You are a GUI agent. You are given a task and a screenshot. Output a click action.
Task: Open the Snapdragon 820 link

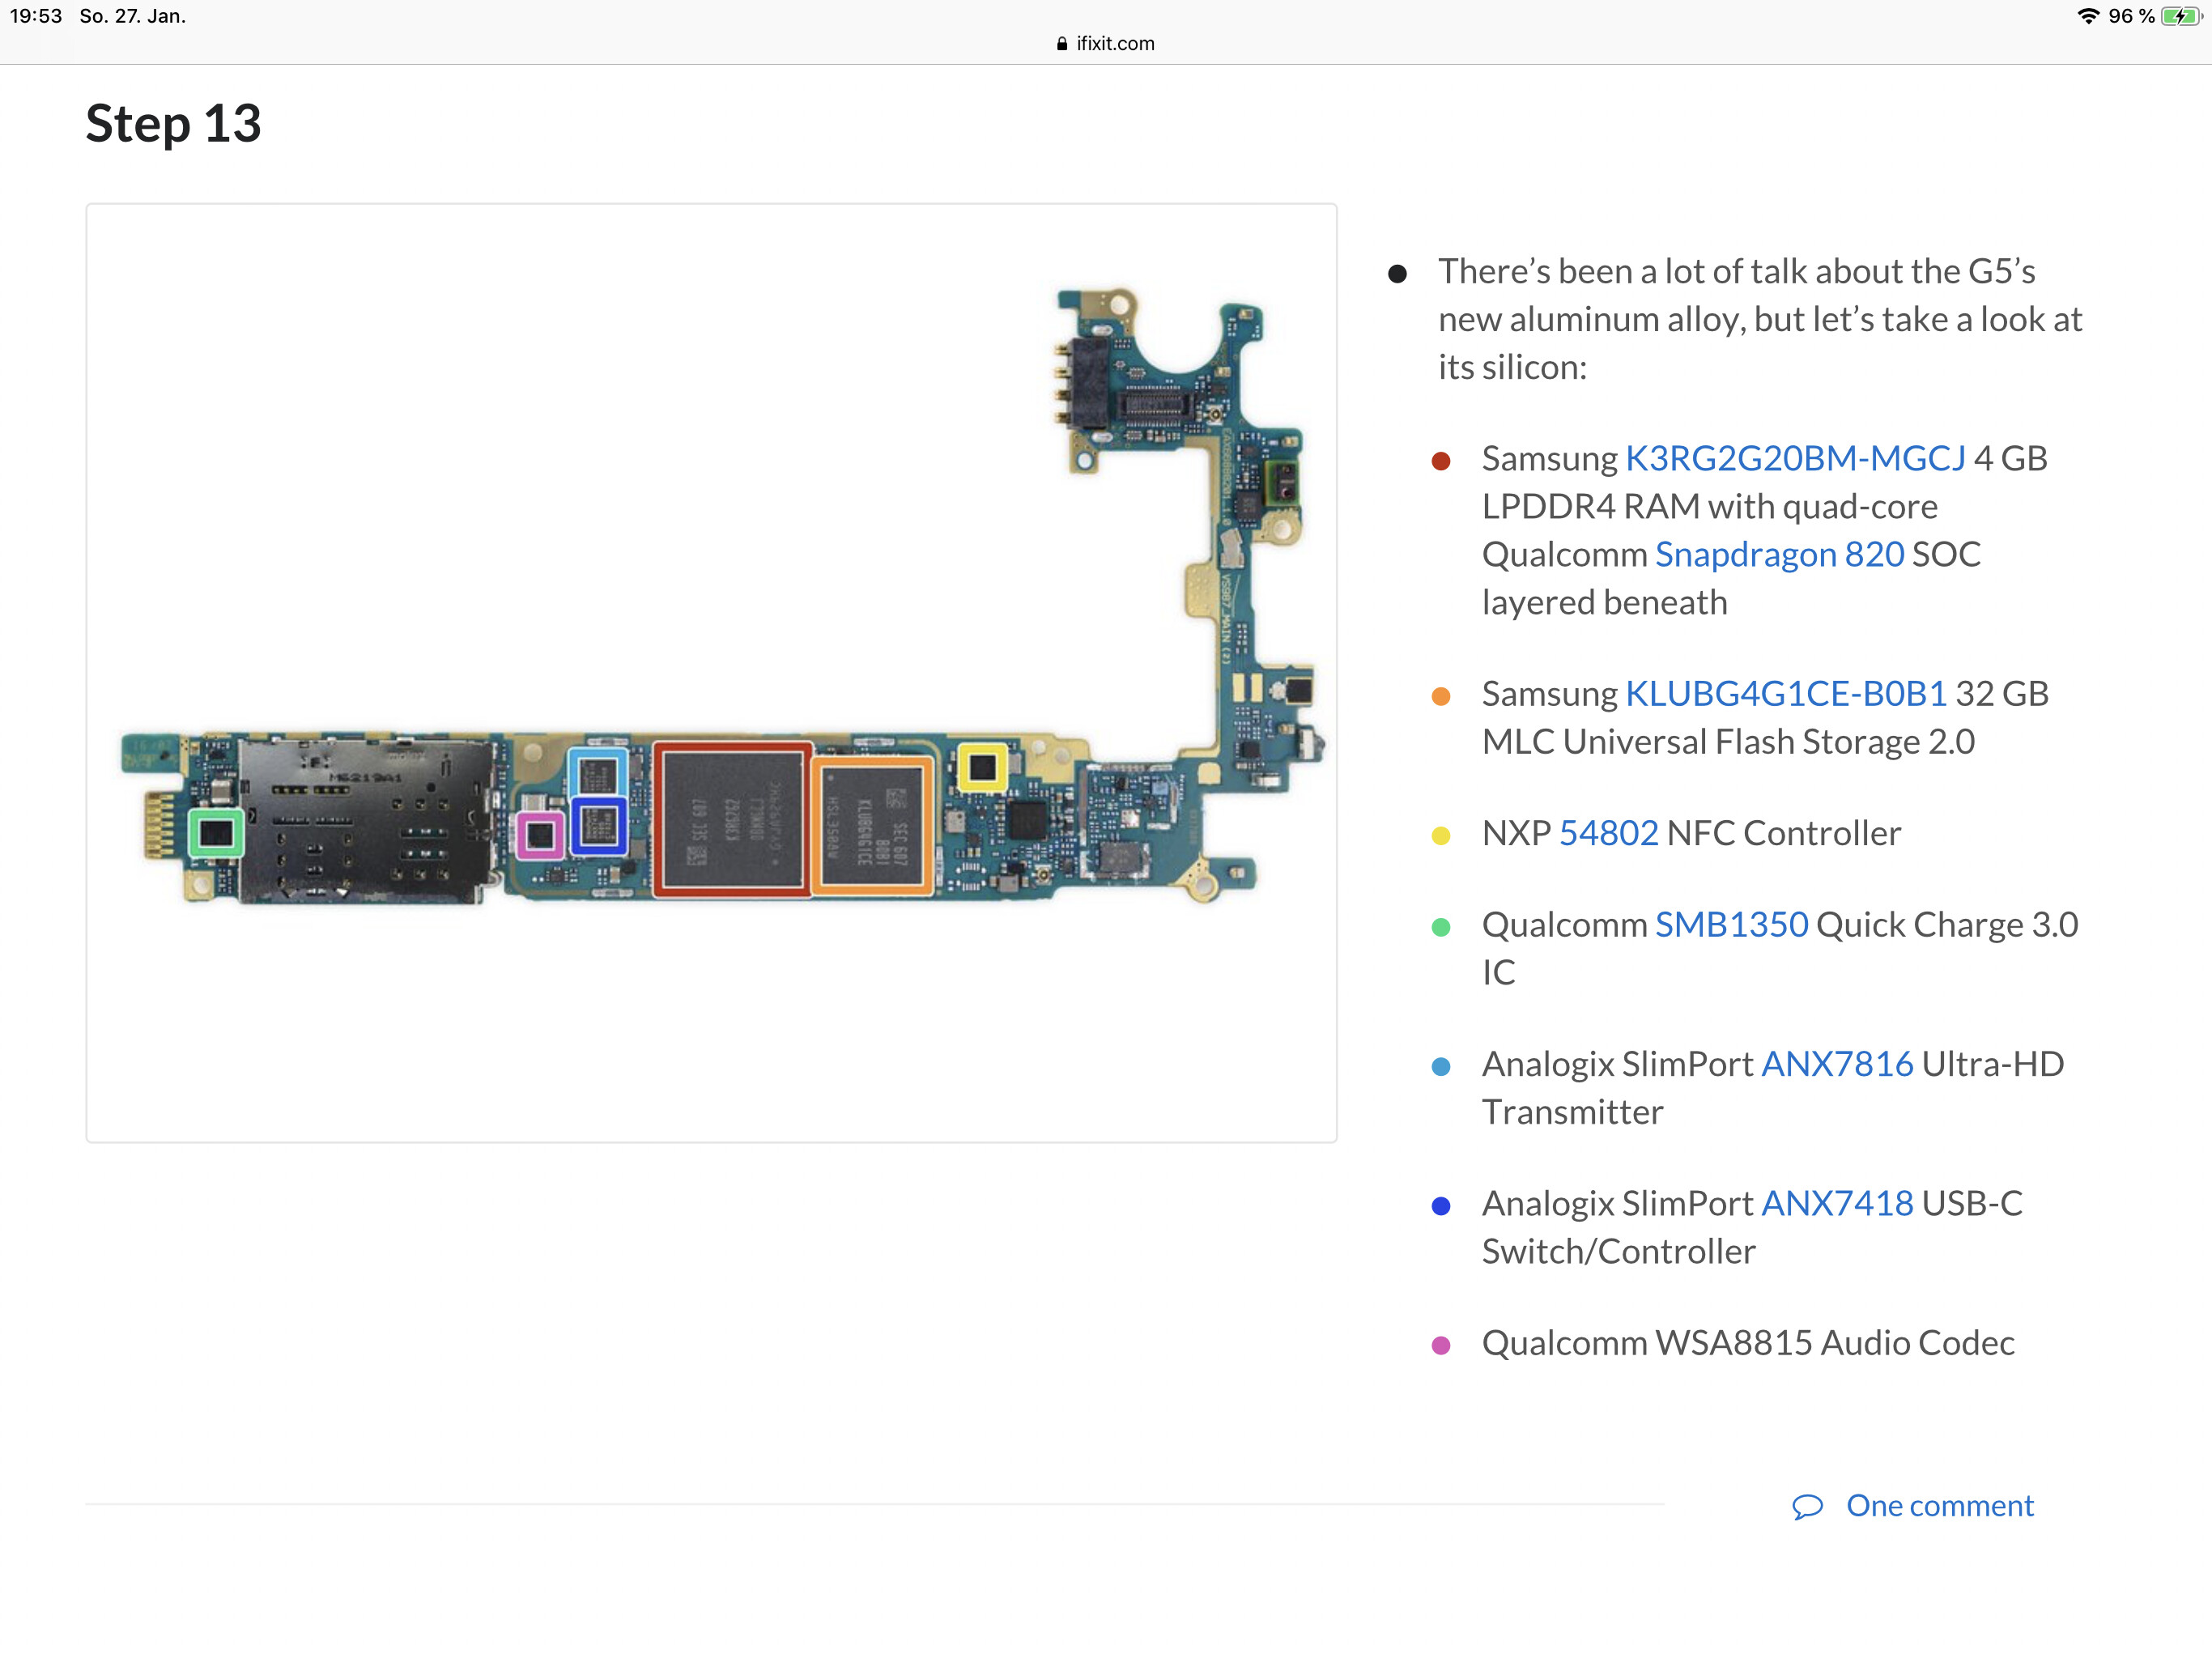click(x=1779, y=554)
